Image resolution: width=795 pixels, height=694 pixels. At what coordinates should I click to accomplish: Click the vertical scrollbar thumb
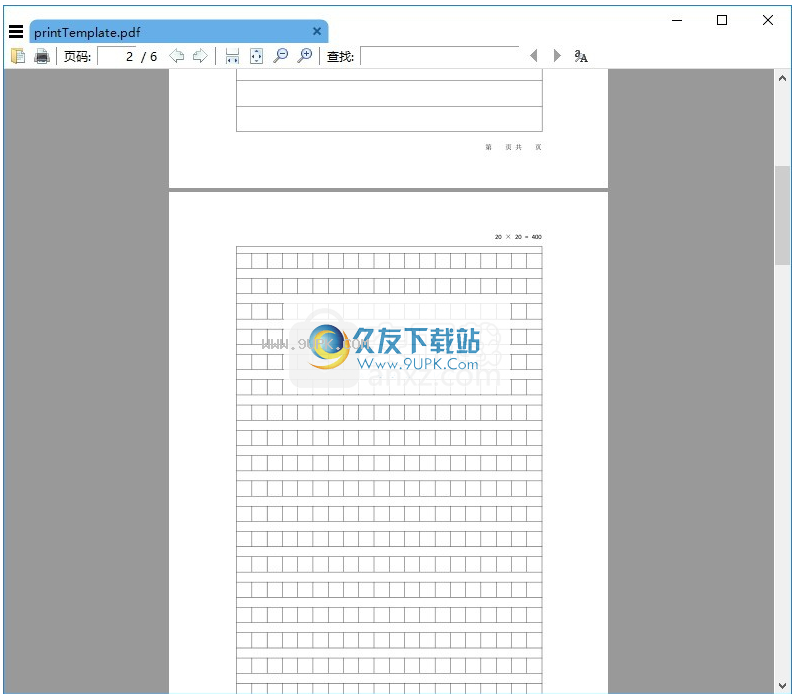[782, 215]
